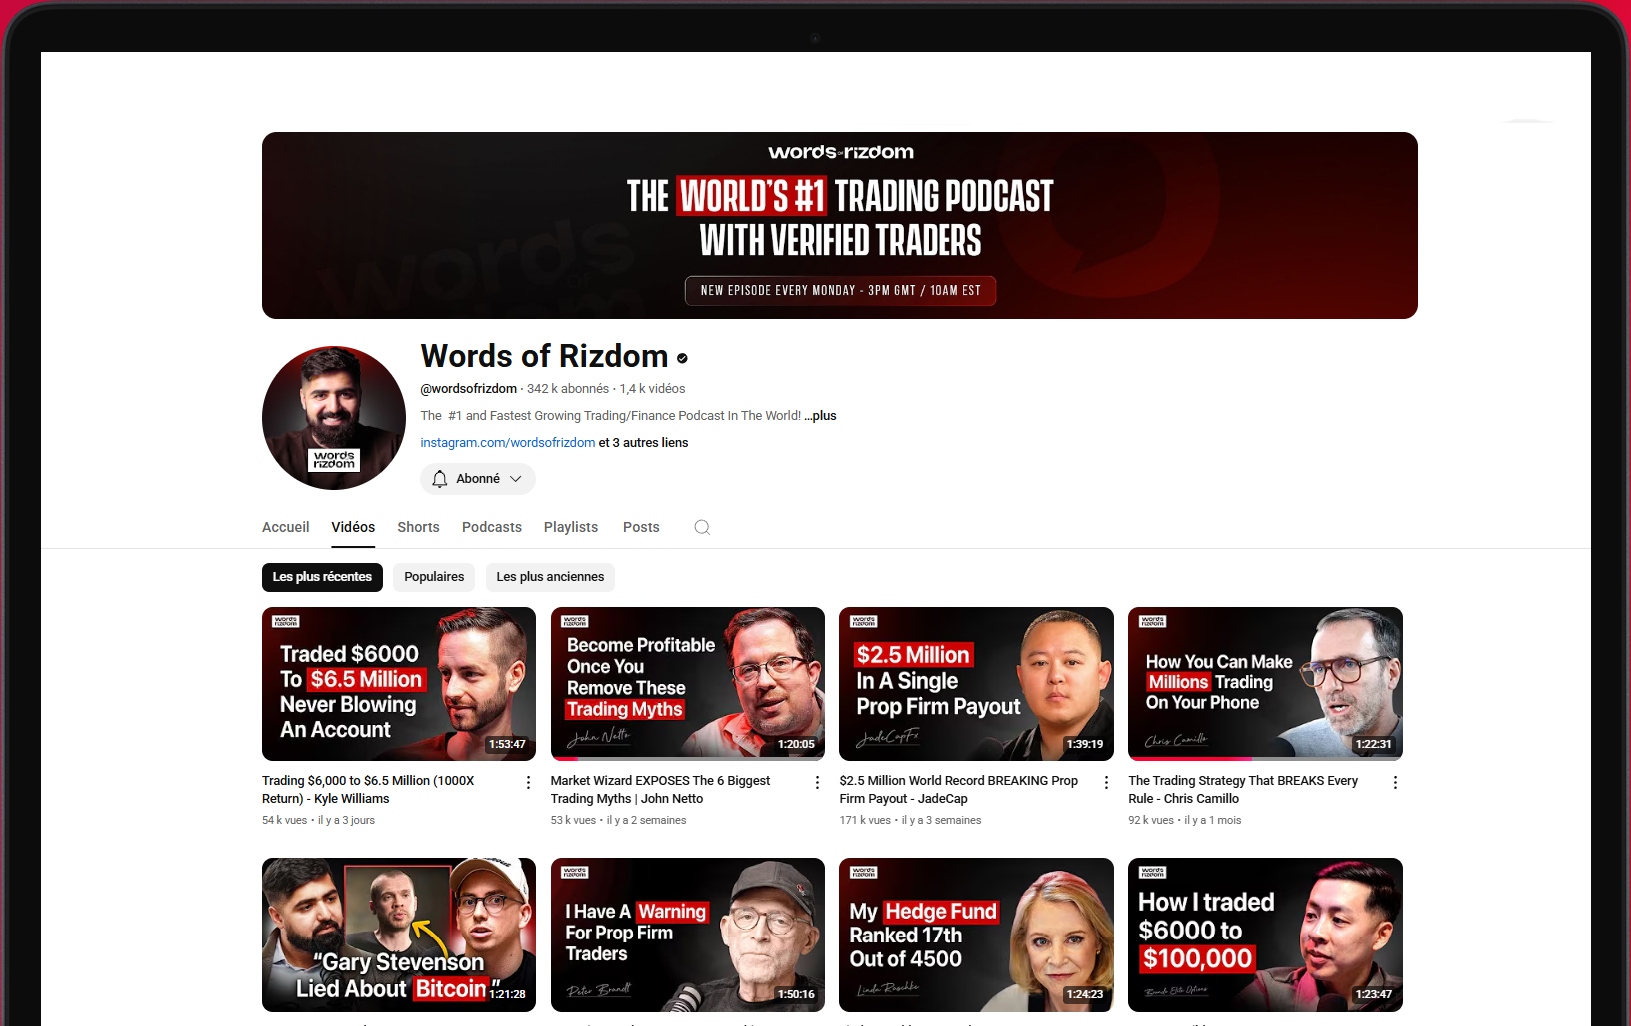Open 'The Trading Strategy That BREAKS' title

point(1243,790)
